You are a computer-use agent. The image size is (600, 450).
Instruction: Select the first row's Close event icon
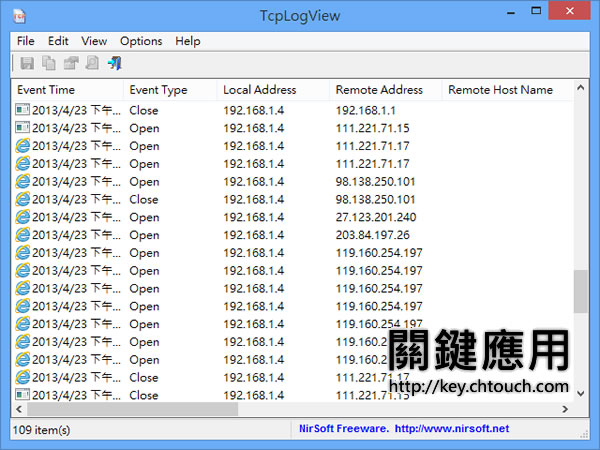23,110
